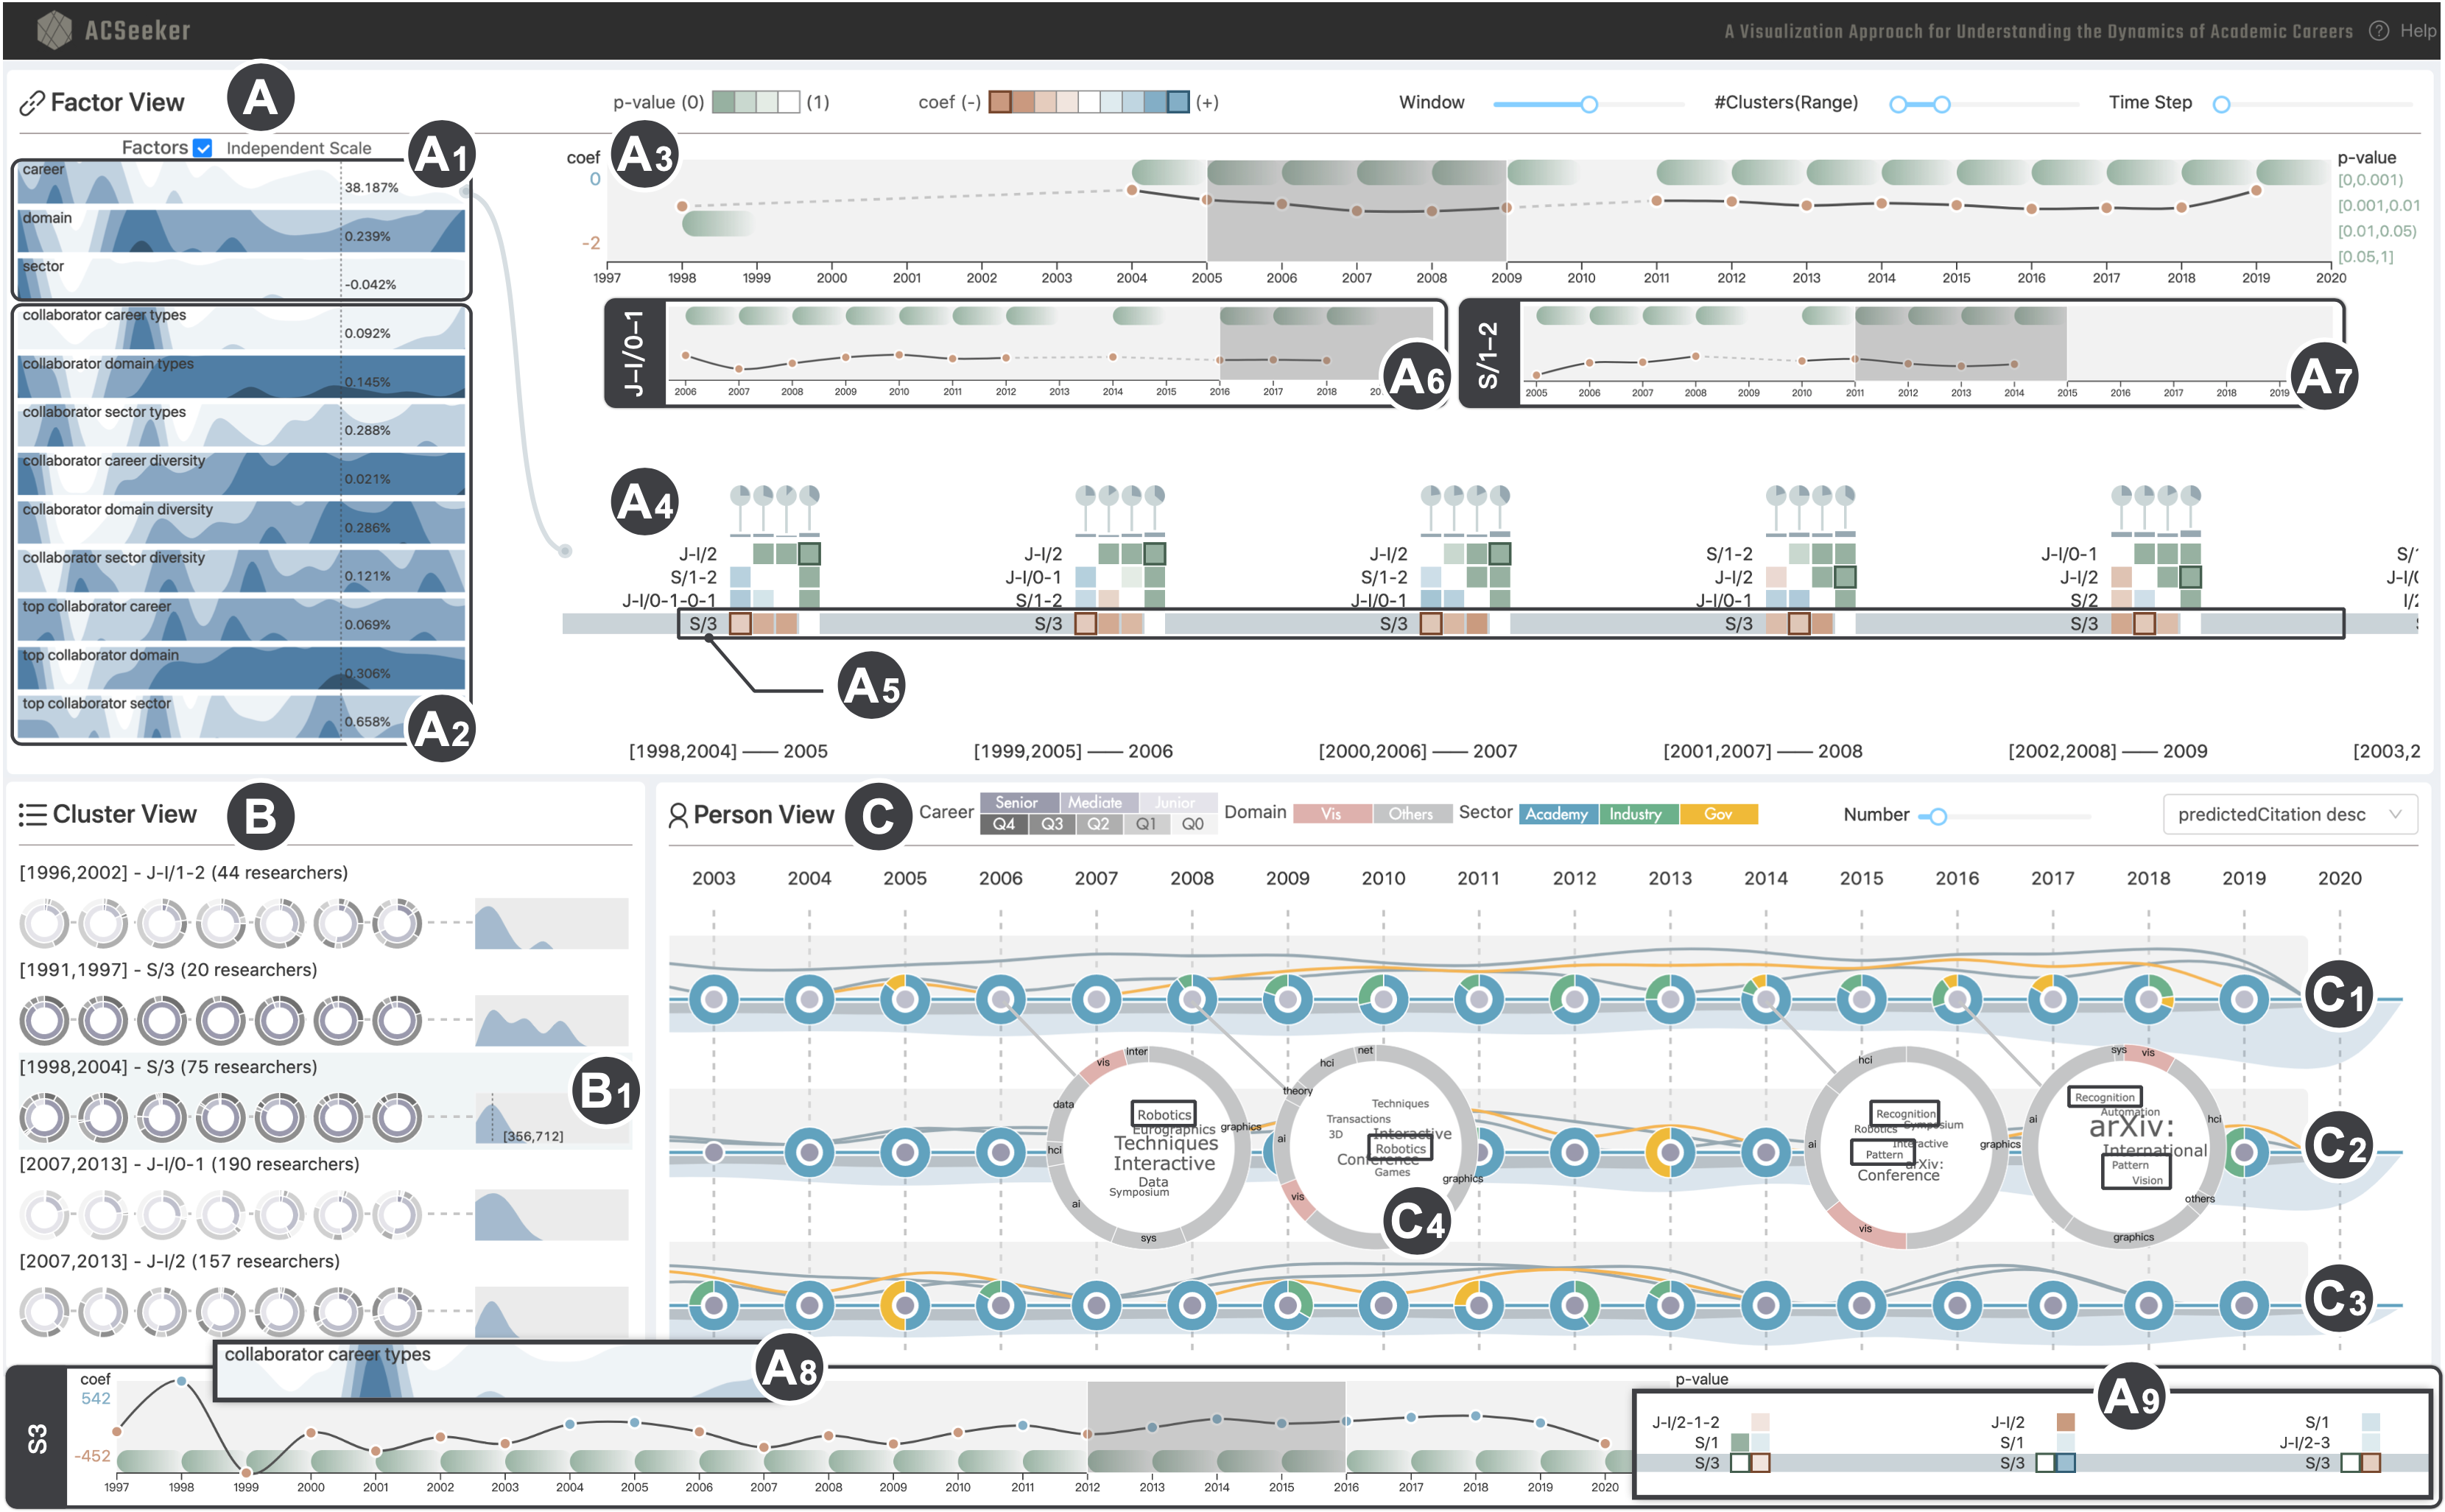Select the Senior career legend chip
This screenshot has height=1512, width=2445.
point(1018,802)
